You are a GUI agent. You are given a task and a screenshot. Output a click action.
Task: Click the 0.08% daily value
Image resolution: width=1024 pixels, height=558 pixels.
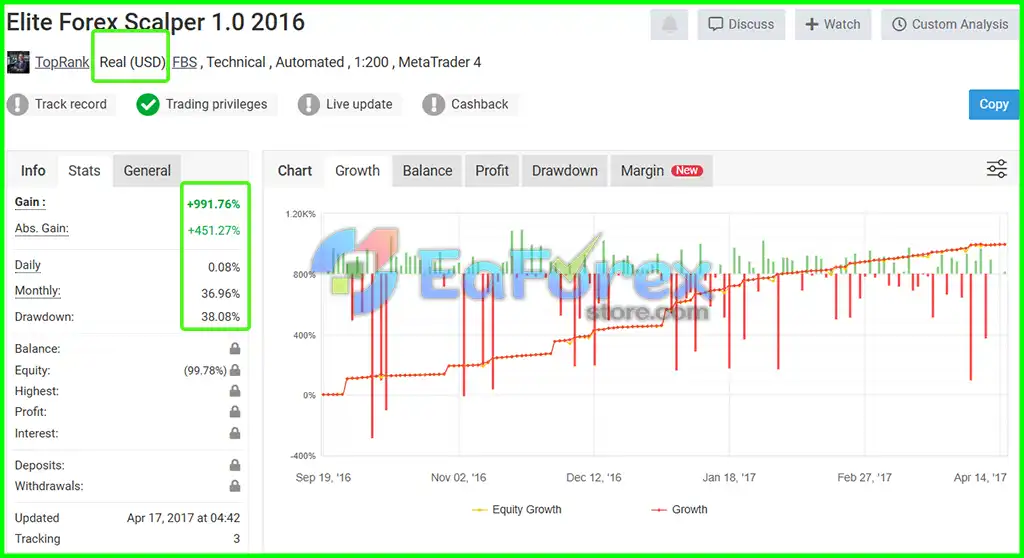coord(224,267)
